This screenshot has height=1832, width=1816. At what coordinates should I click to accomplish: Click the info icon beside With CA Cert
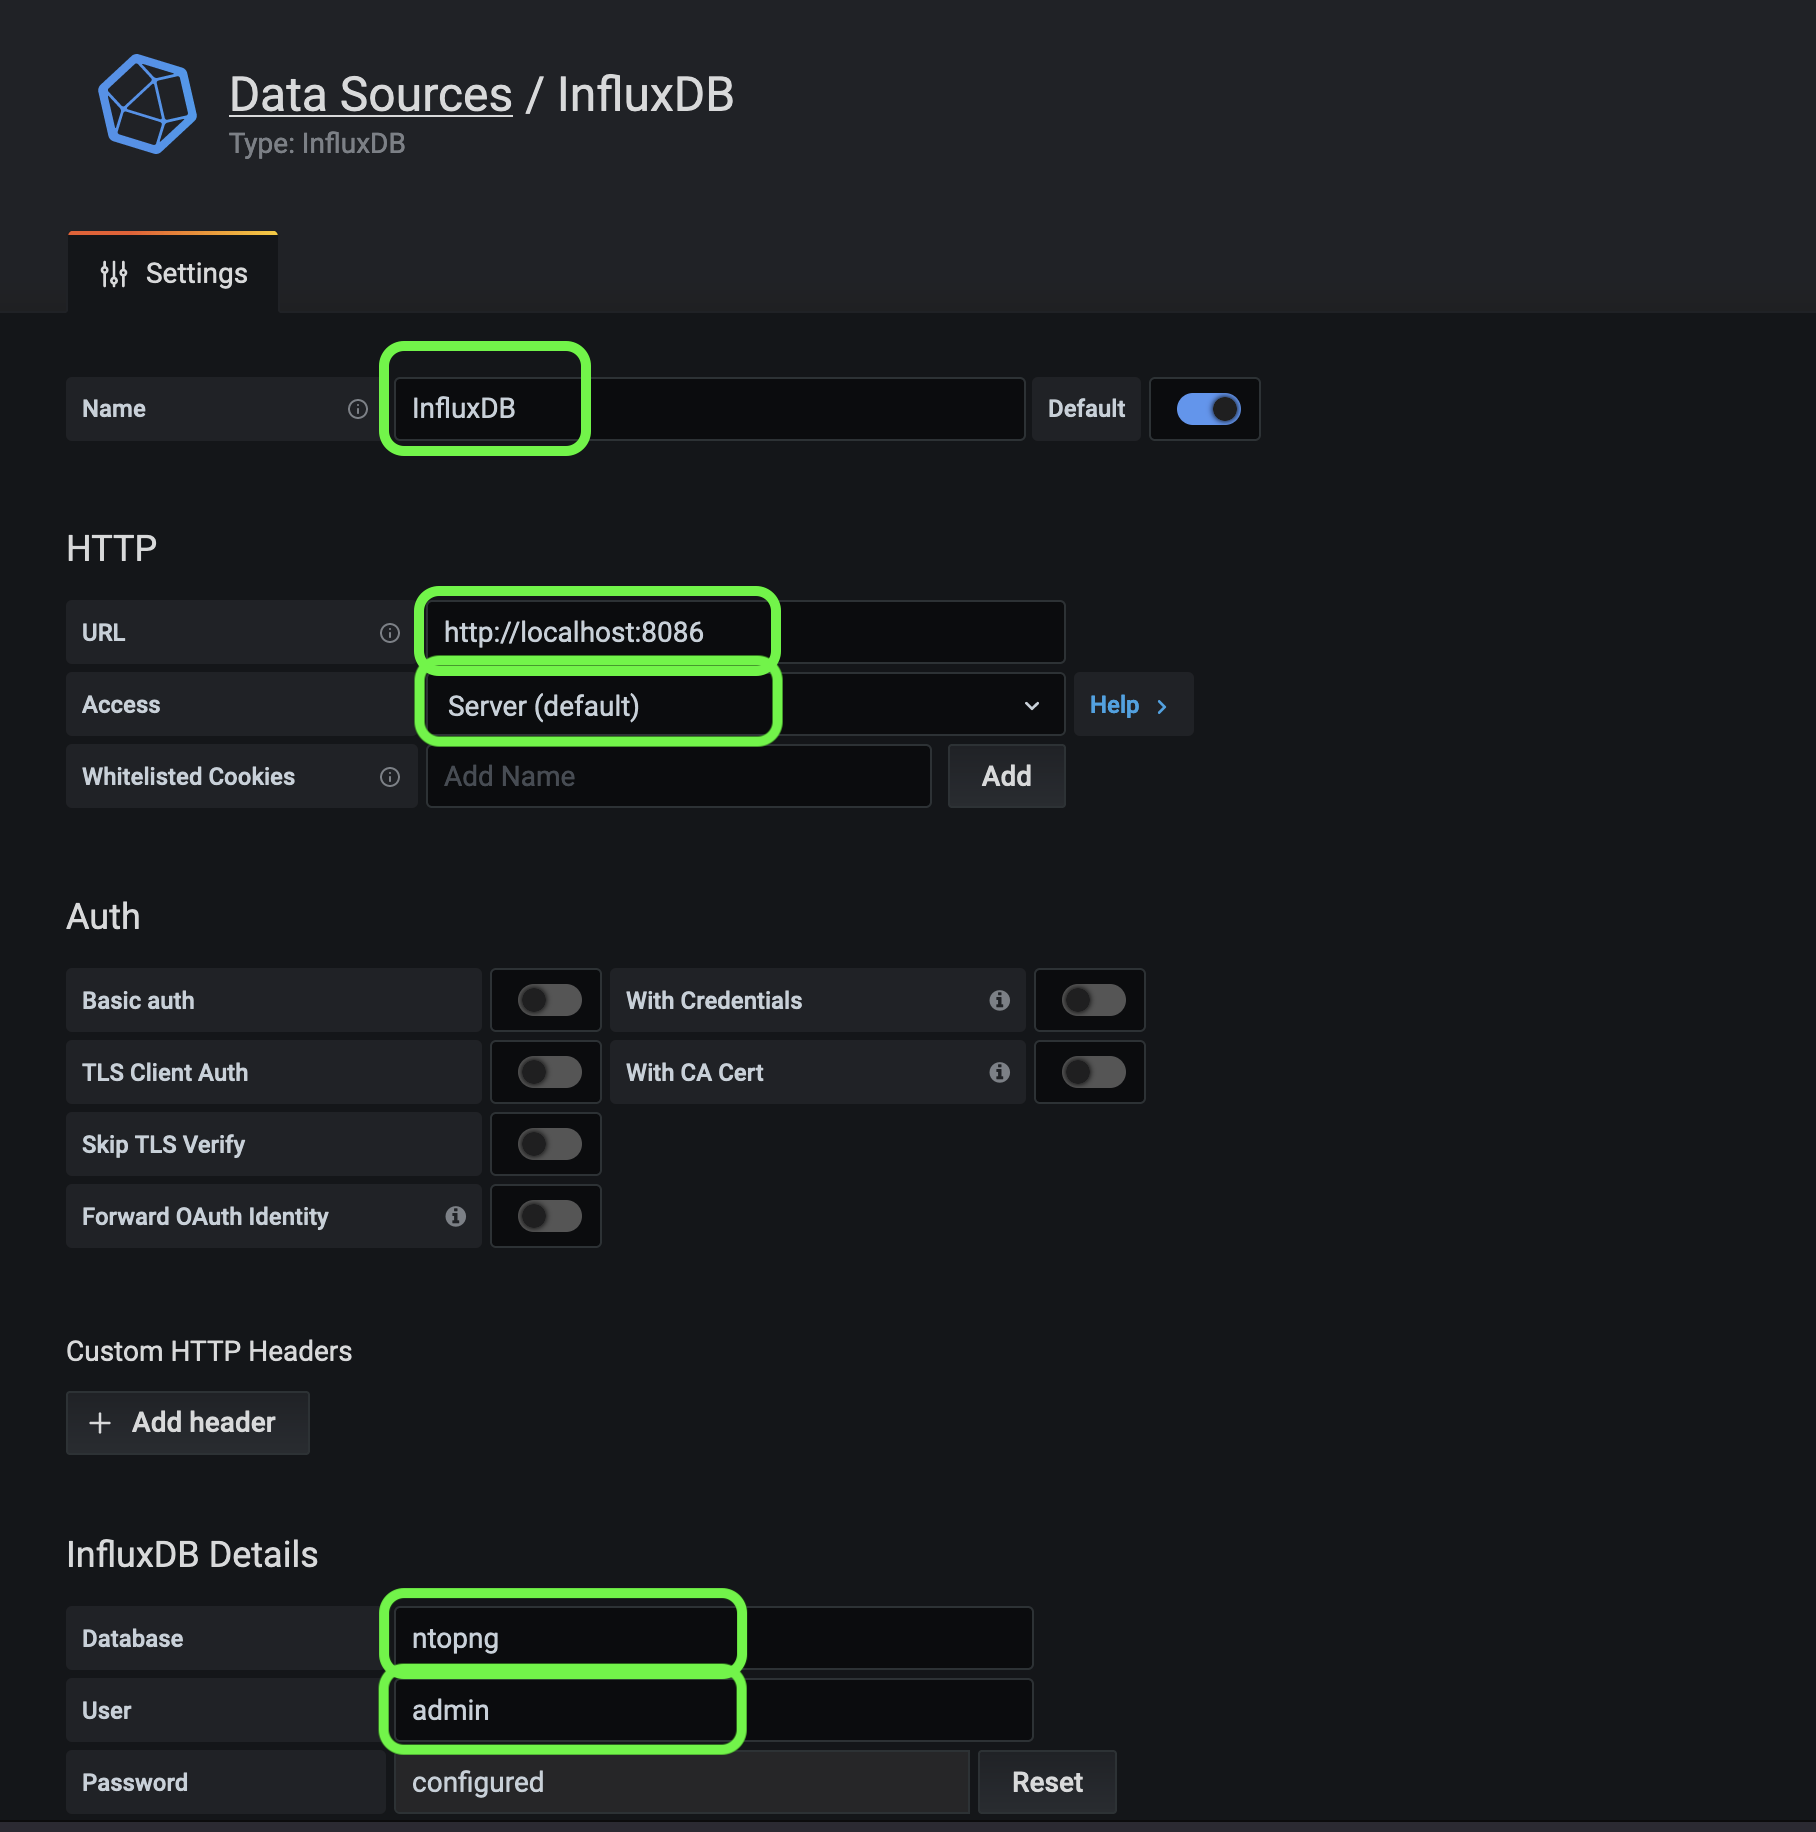pyautogui.click(x=999, y=1072)
